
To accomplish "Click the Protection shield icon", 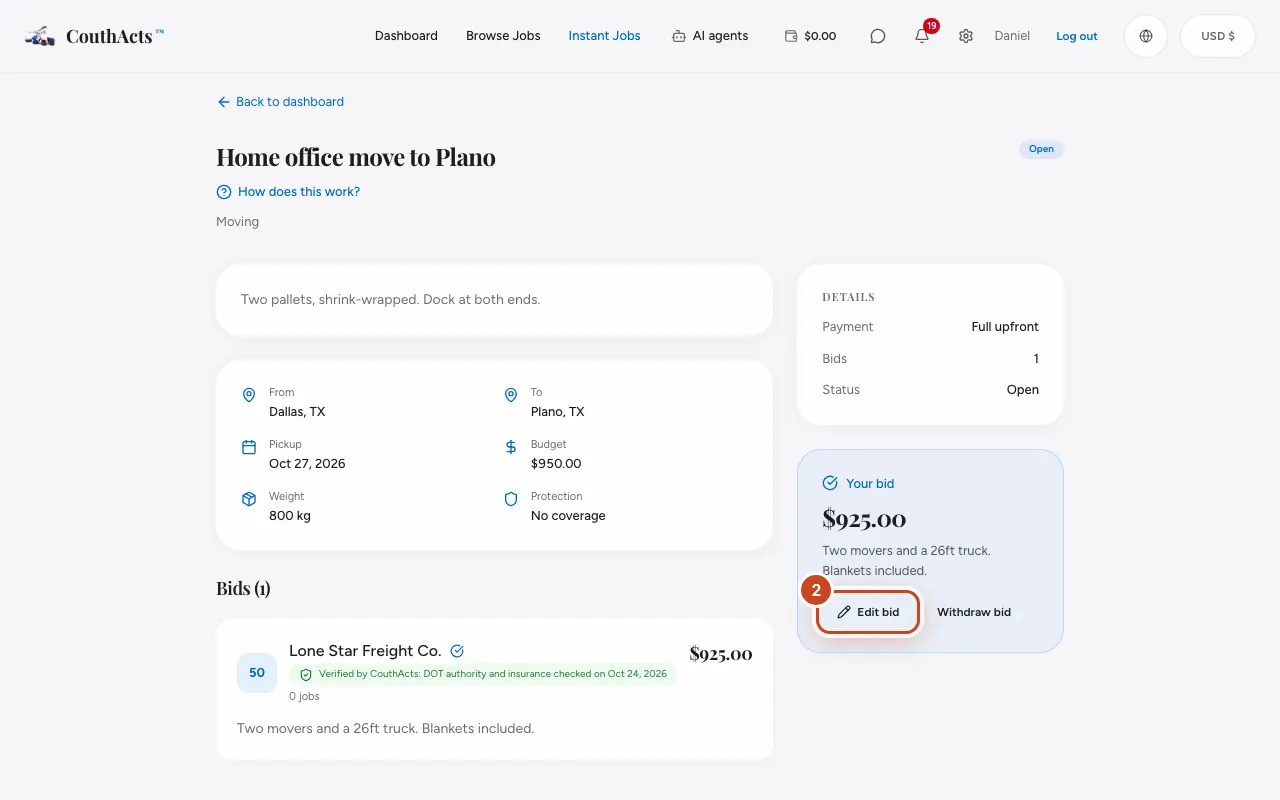I will [511, 499].
